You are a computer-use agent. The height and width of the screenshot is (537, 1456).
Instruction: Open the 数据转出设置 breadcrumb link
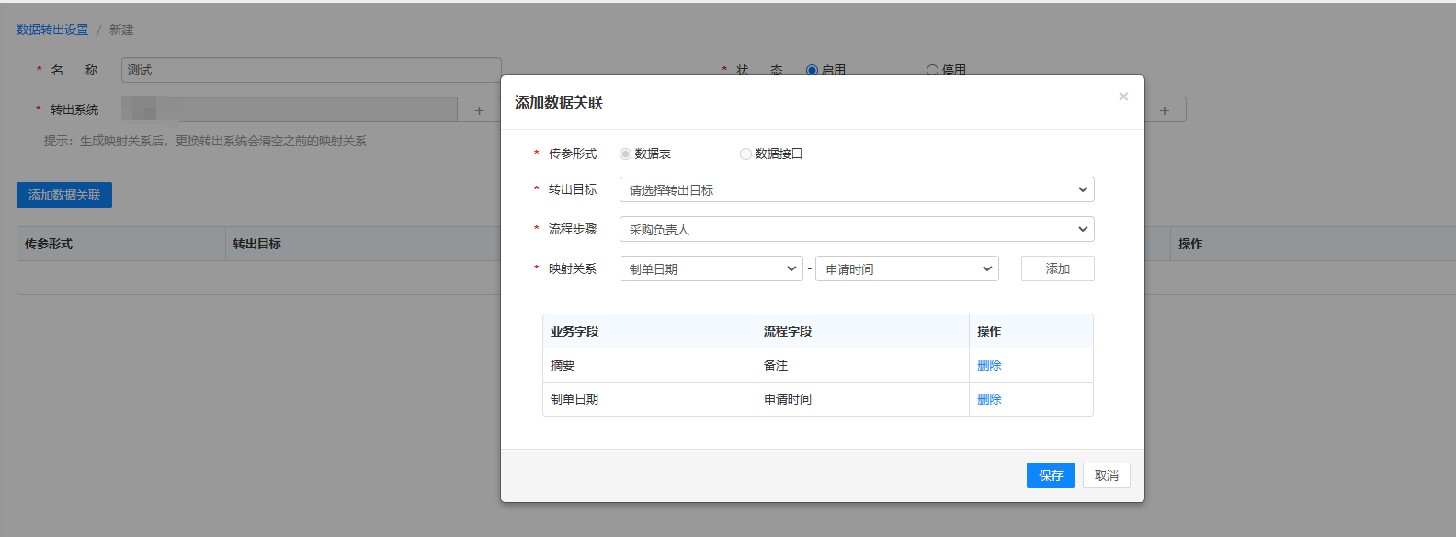[x=53, y=30]
